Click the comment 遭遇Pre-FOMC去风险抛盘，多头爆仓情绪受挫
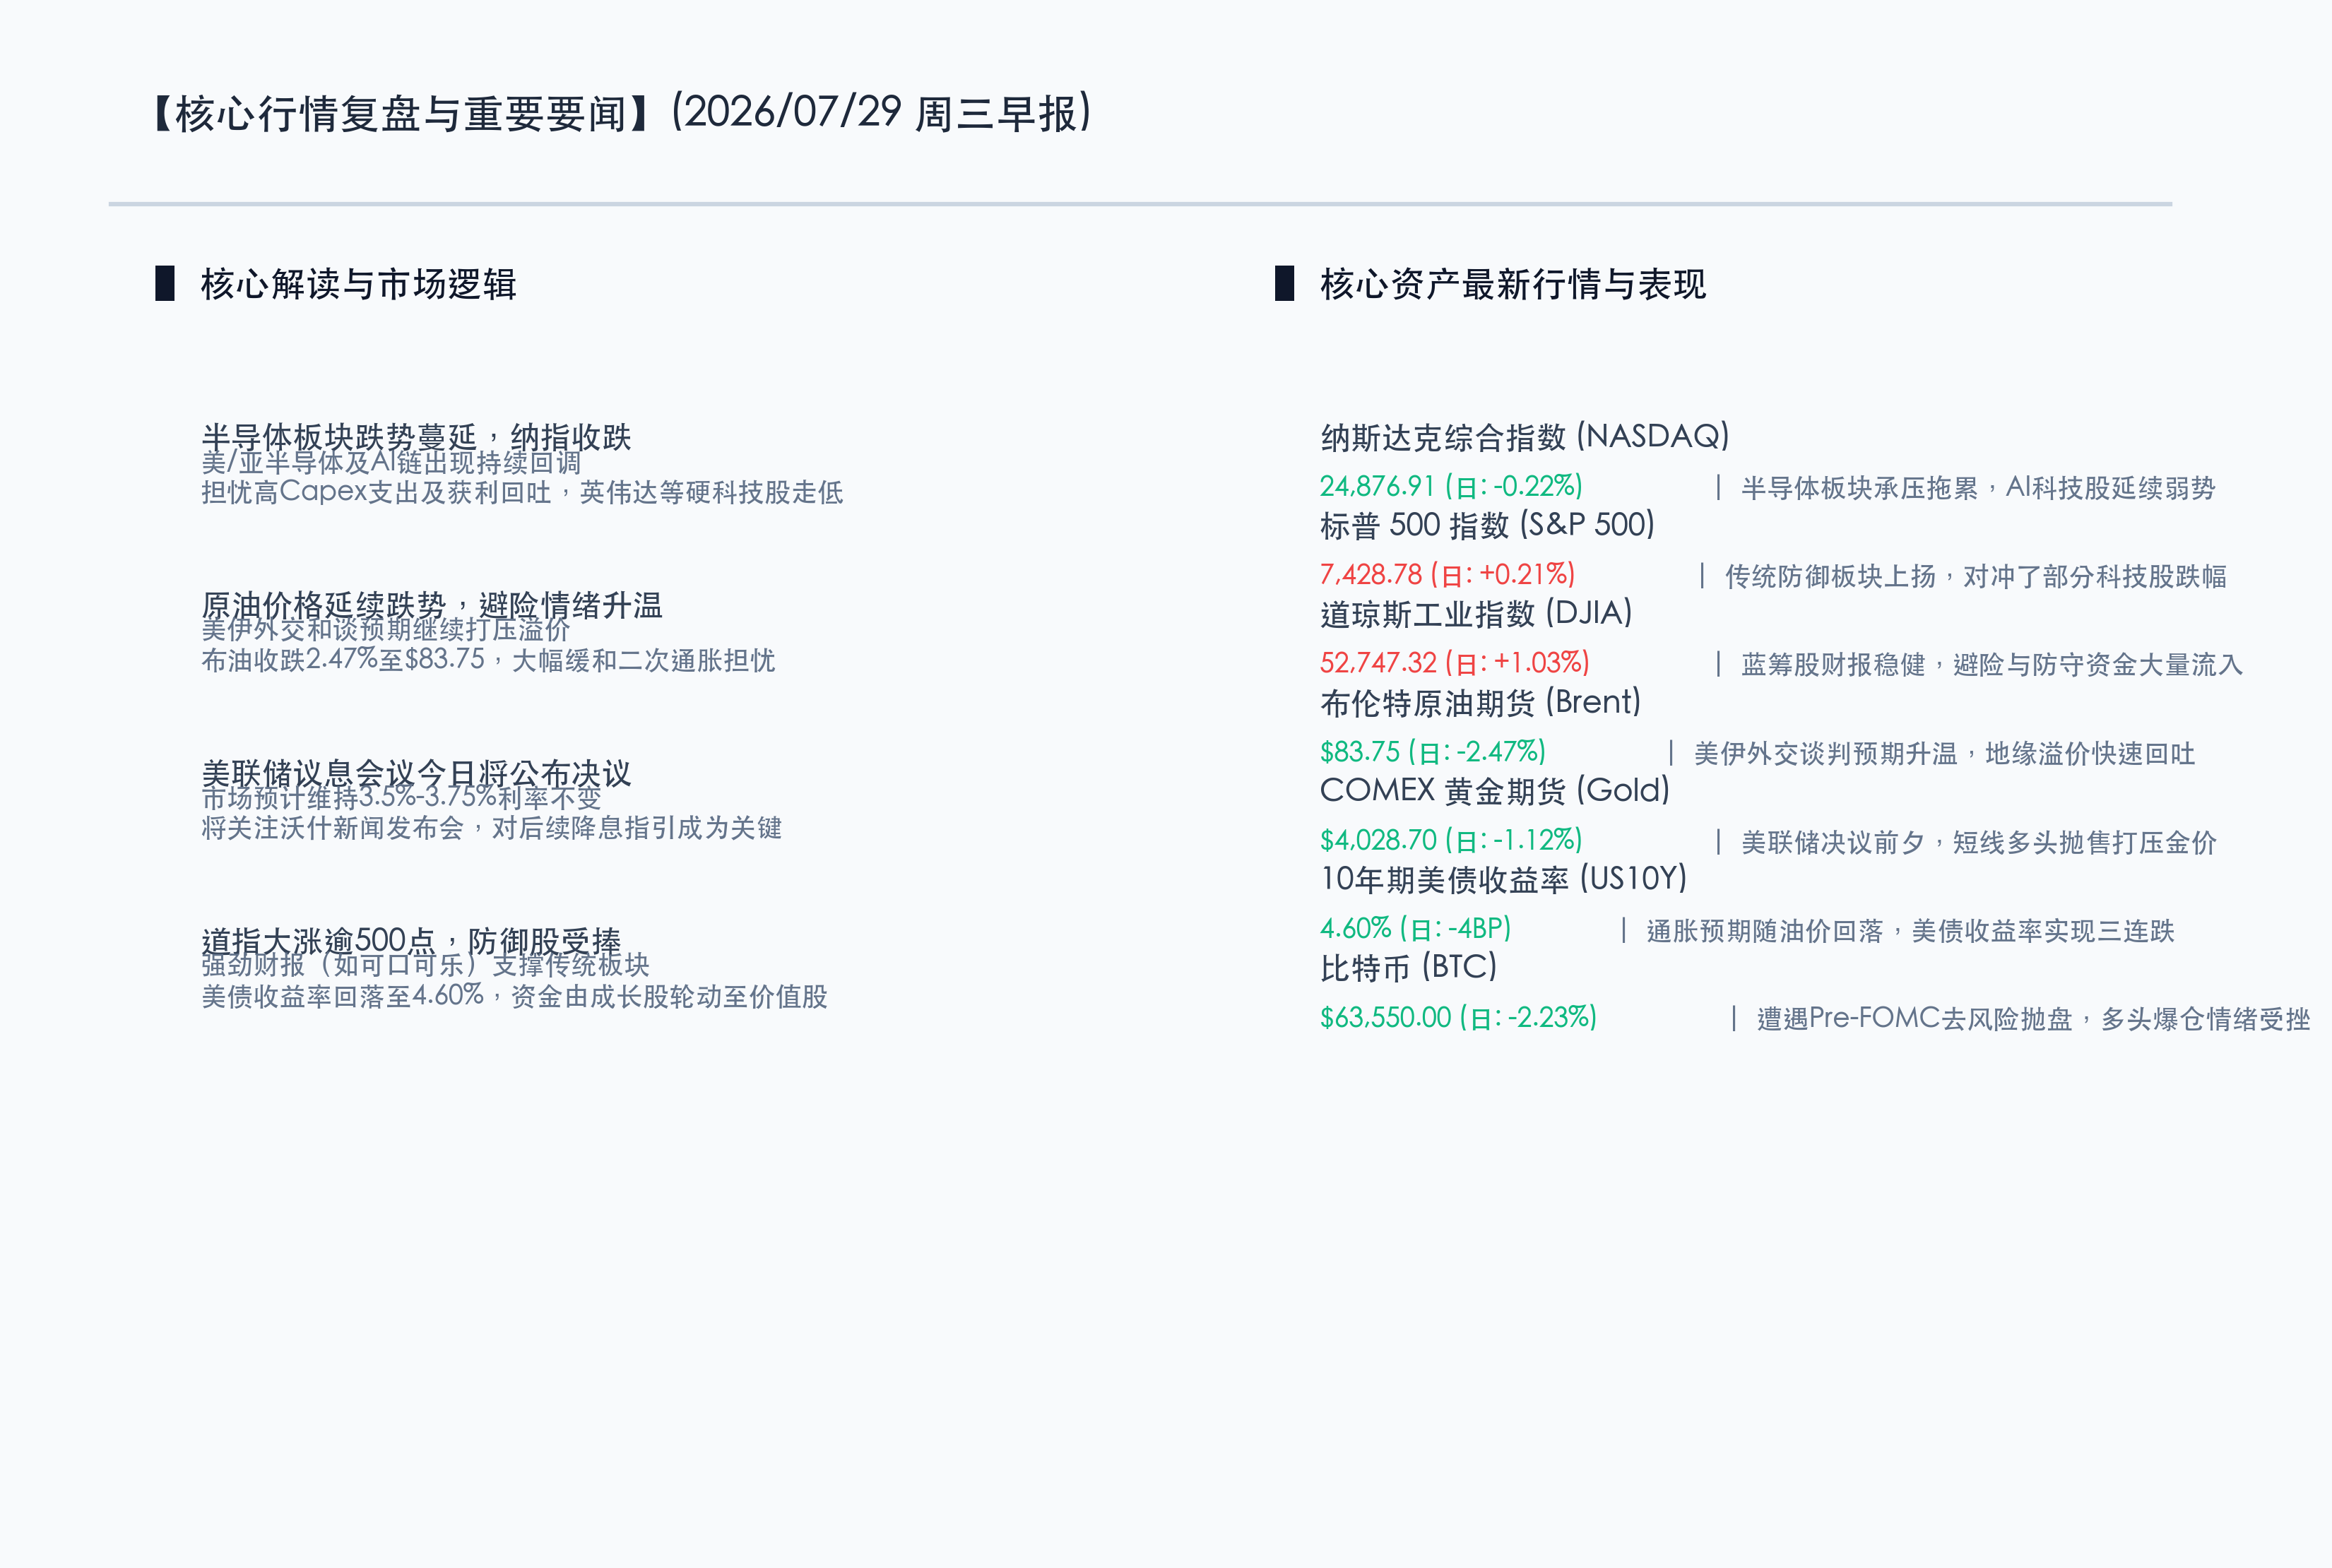Image resolution: width=2332 pixels, height=1568 pixels. click(x=2033, y=1019)
